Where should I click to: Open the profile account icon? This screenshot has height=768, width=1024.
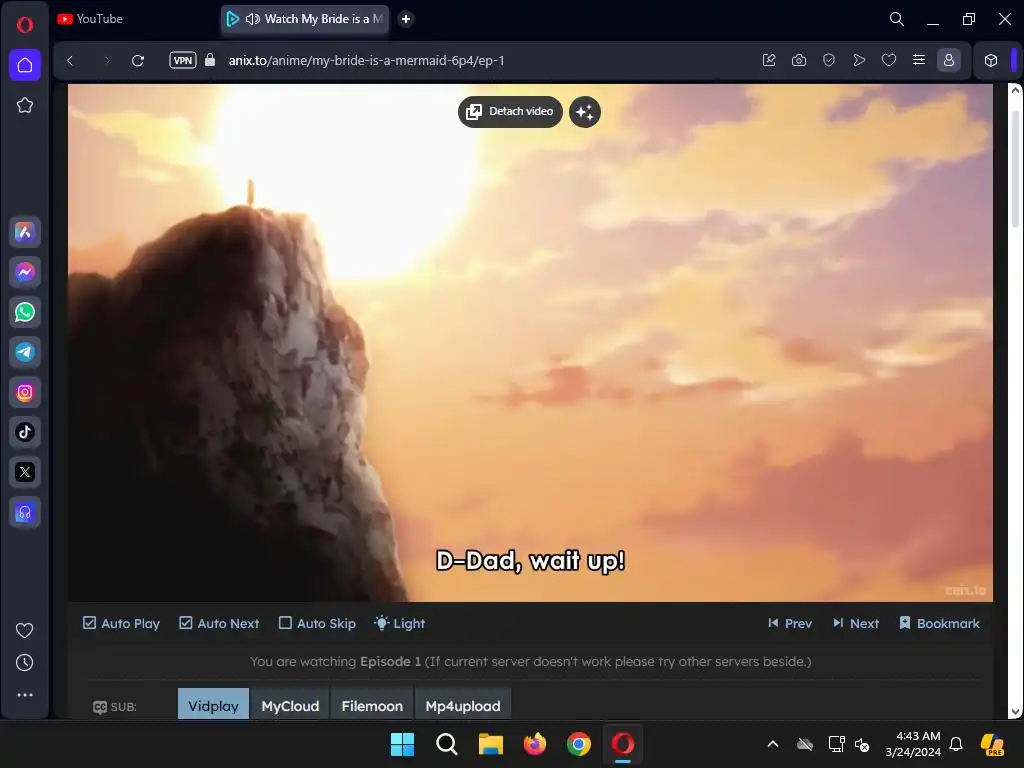pyautogui.click(x=949, y=60)
